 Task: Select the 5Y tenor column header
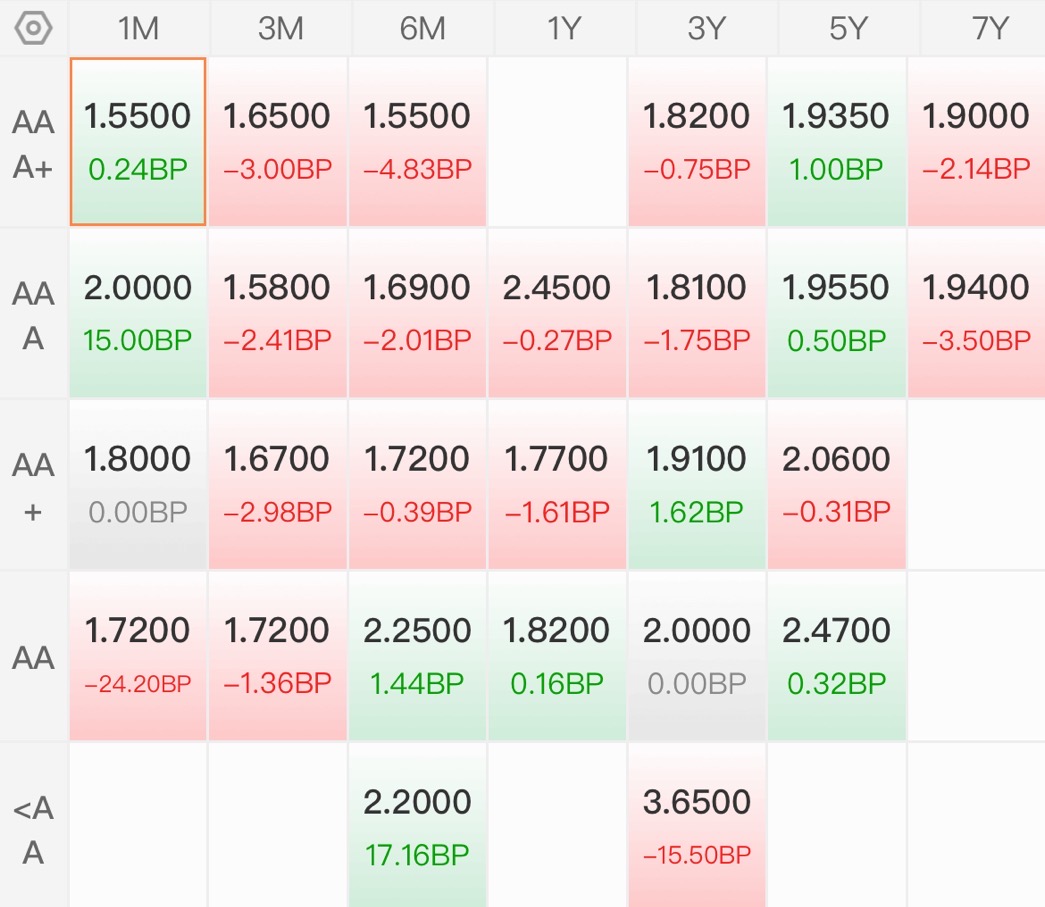click(848, 28)
